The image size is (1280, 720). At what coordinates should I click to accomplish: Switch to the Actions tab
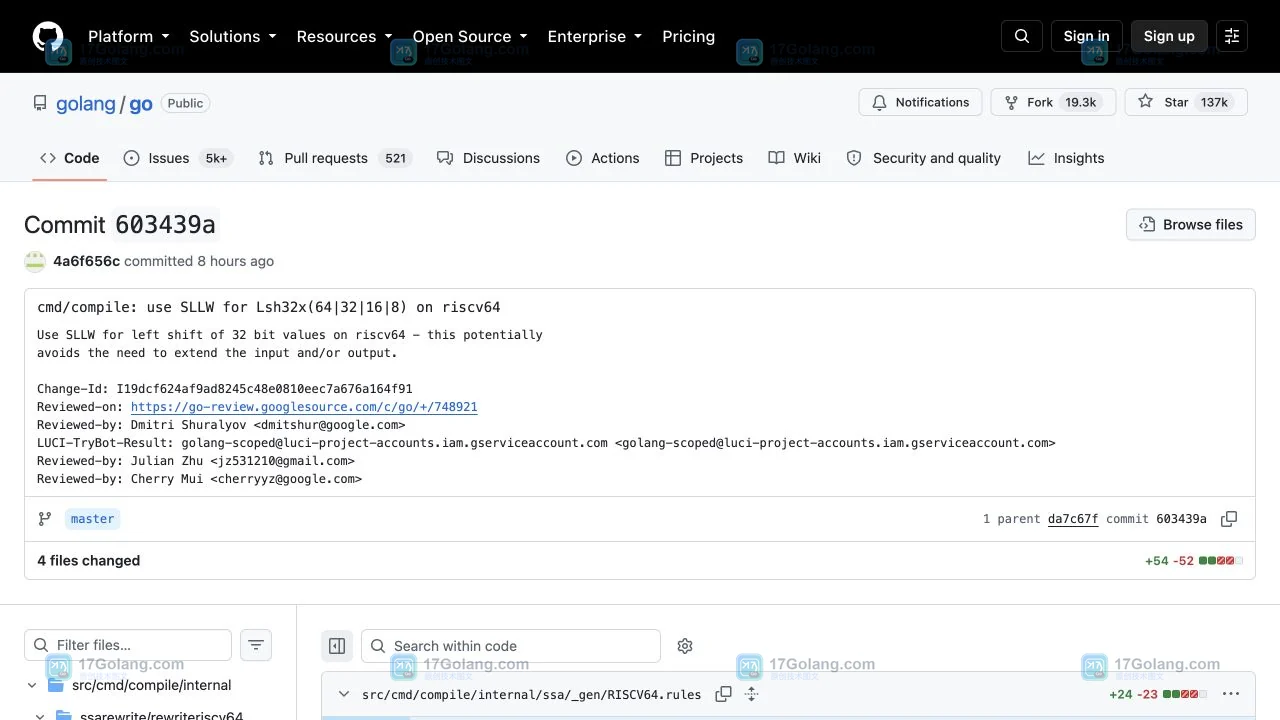[x=602, y=158]
